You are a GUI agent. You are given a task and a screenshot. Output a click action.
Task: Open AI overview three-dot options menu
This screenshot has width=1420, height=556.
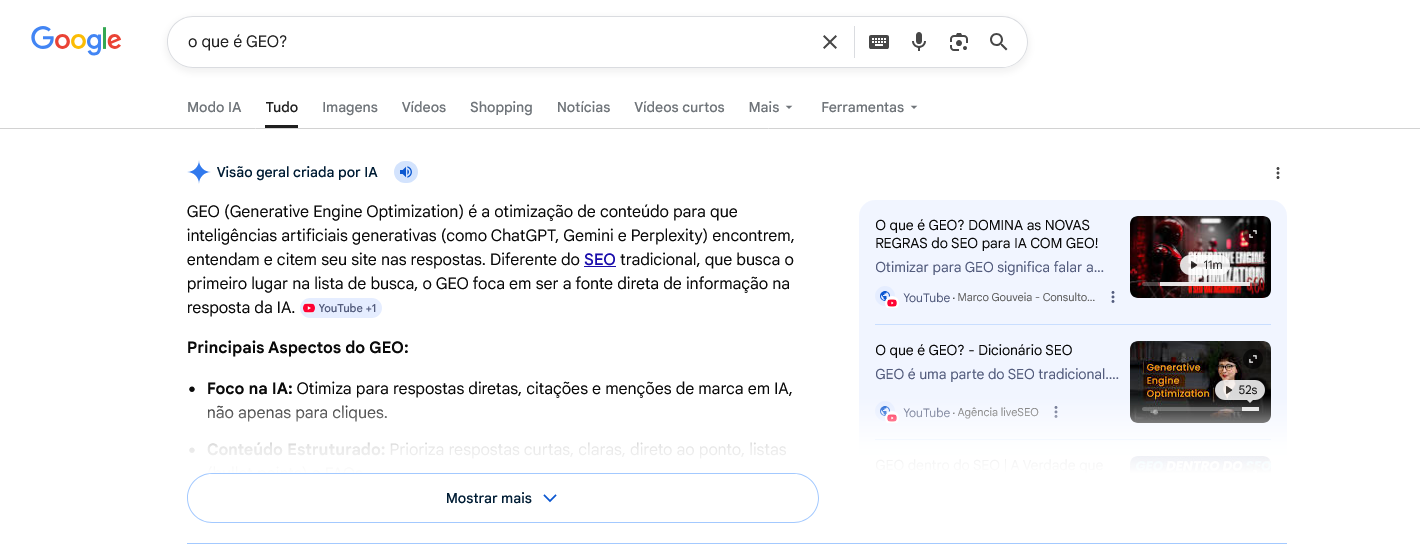click(x=1277, y=173)
